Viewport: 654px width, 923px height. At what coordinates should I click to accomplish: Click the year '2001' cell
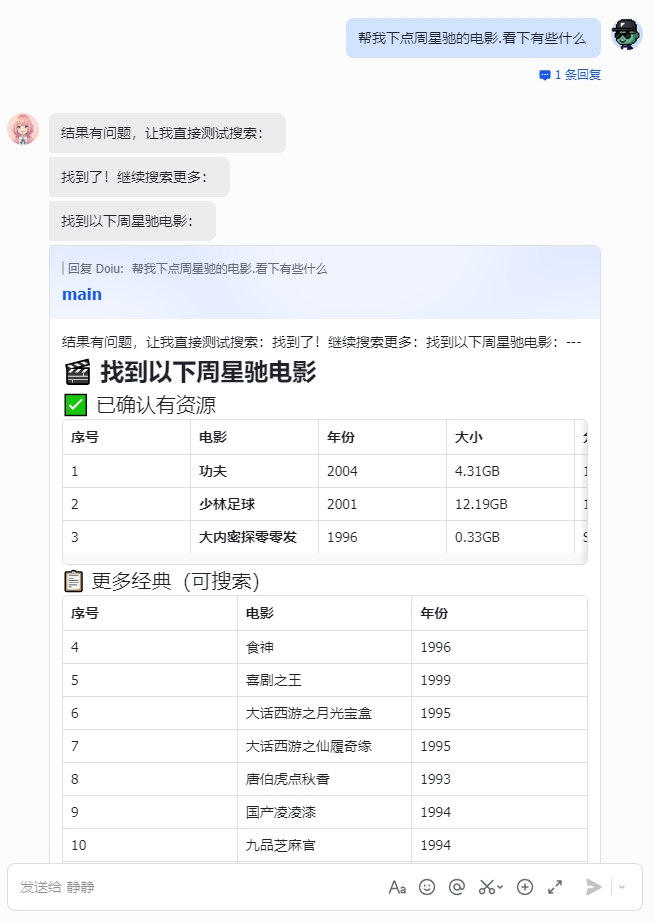pyautogui.click(x=383, y=504)
